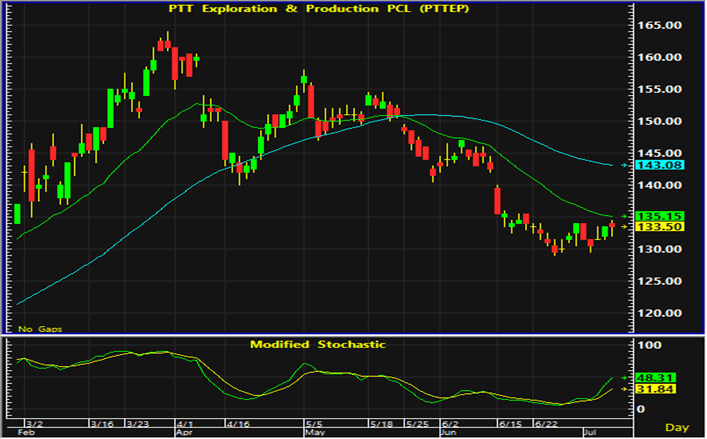707x439 pixels.
Task: Select the 6/15 date marker
Action: coord(510,424)
